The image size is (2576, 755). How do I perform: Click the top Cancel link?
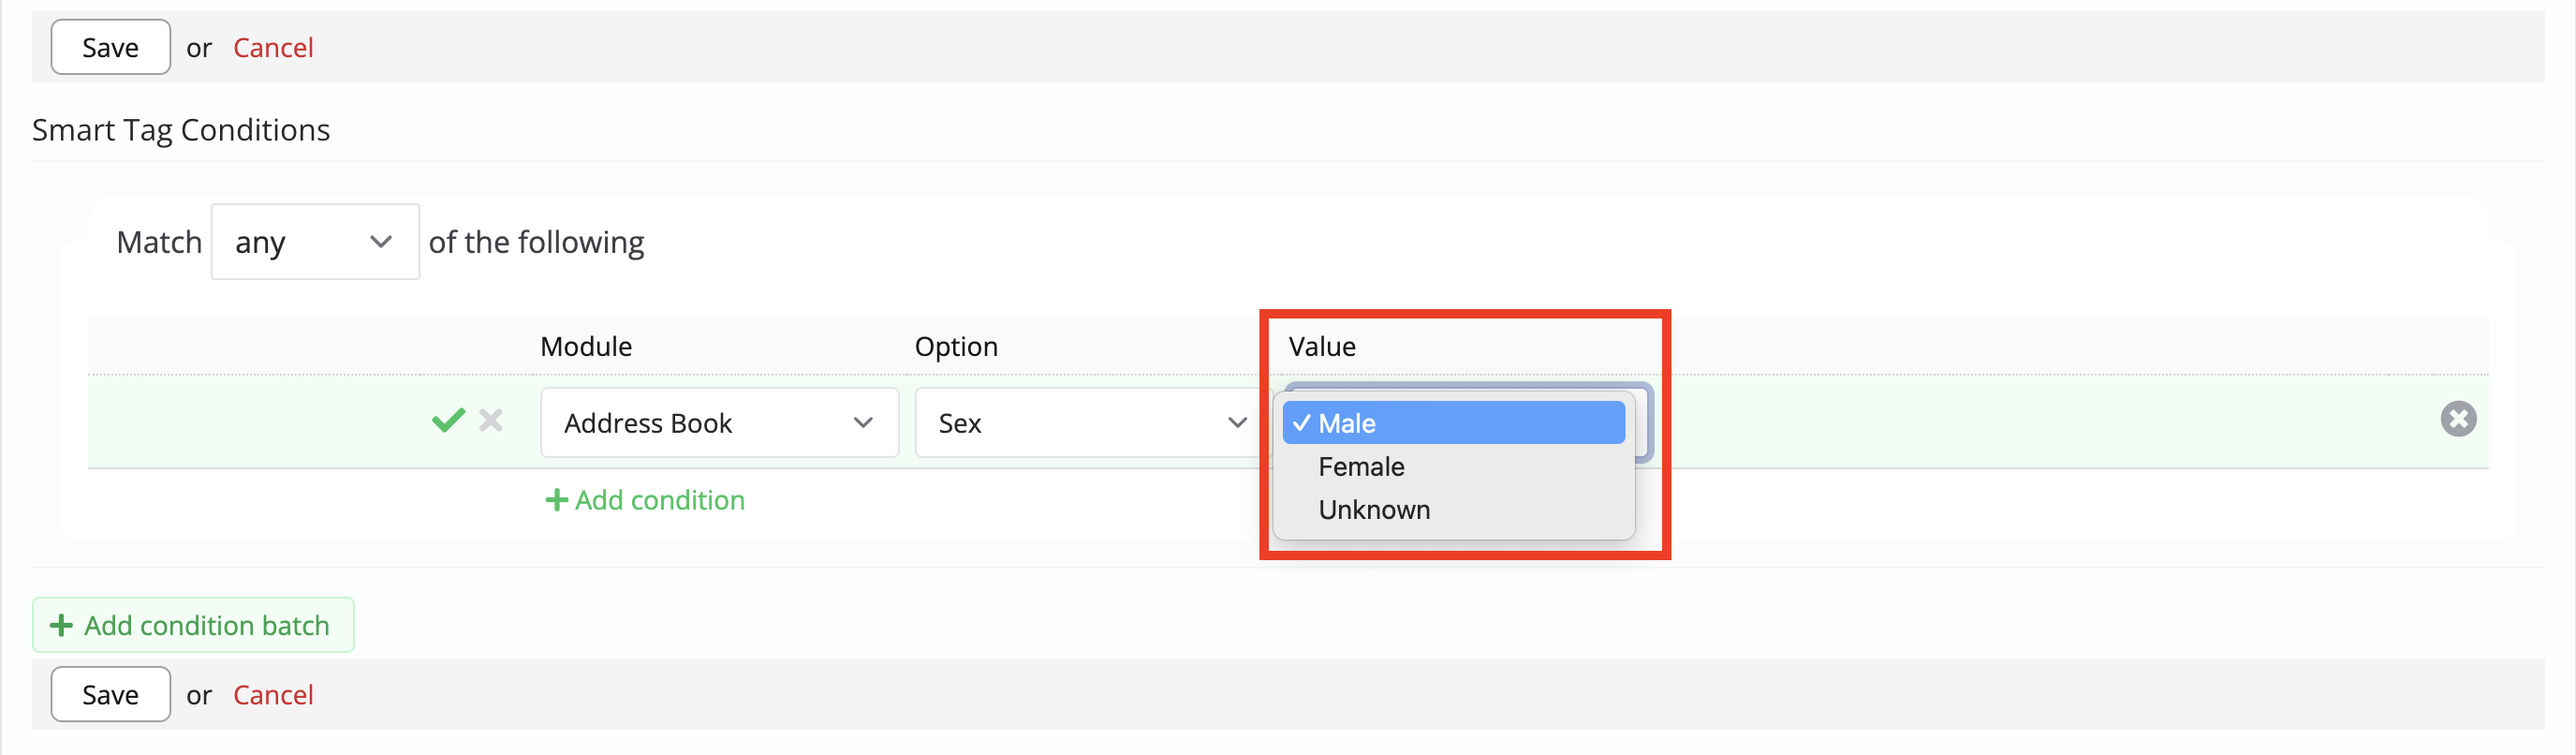pyautogui.click(x=273, y=47)
